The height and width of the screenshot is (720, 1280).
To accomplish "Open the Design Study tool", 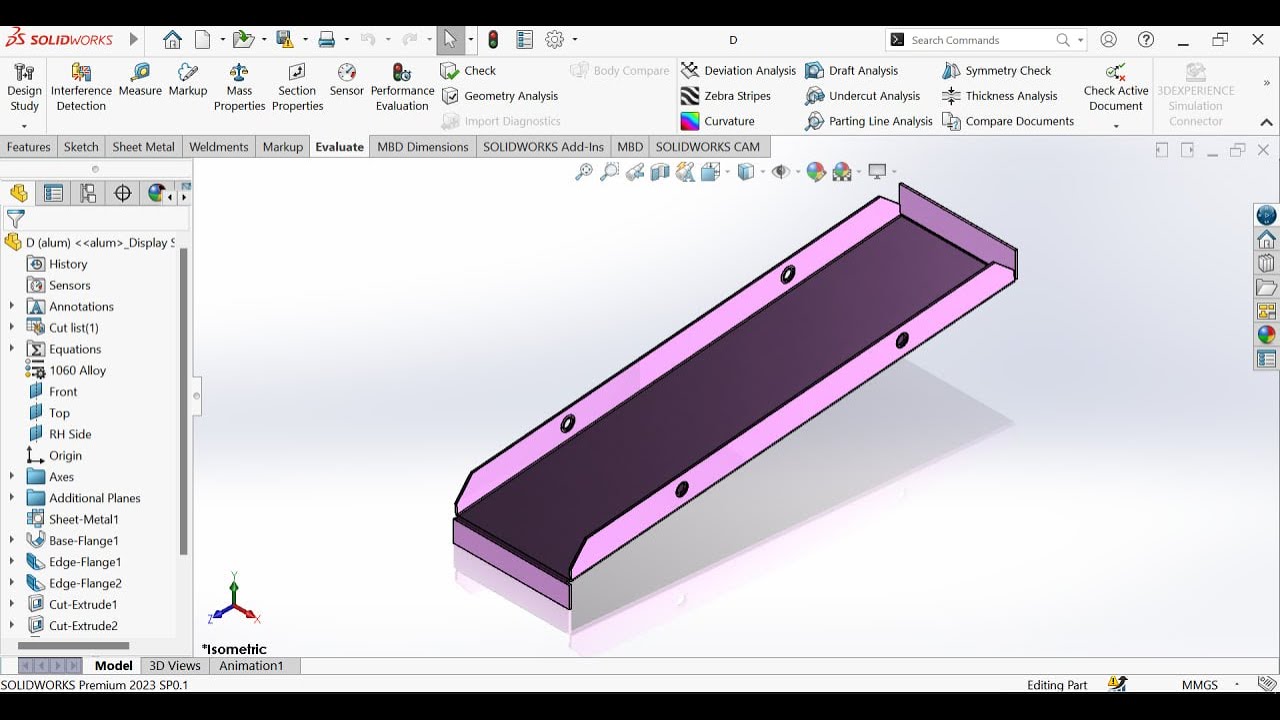I will coord(24,88).
